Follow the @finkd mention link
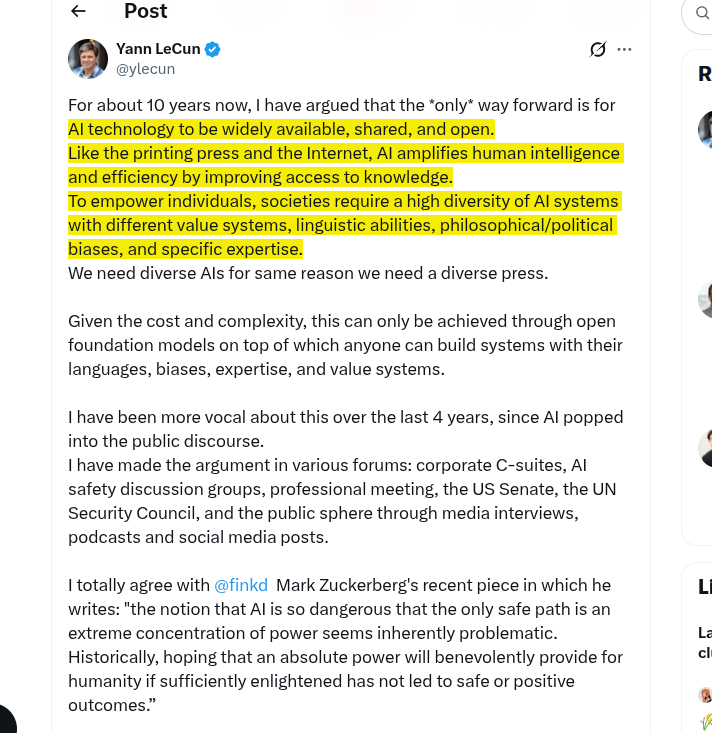This screenshot has width=712, height=733. tap(241, 585)
